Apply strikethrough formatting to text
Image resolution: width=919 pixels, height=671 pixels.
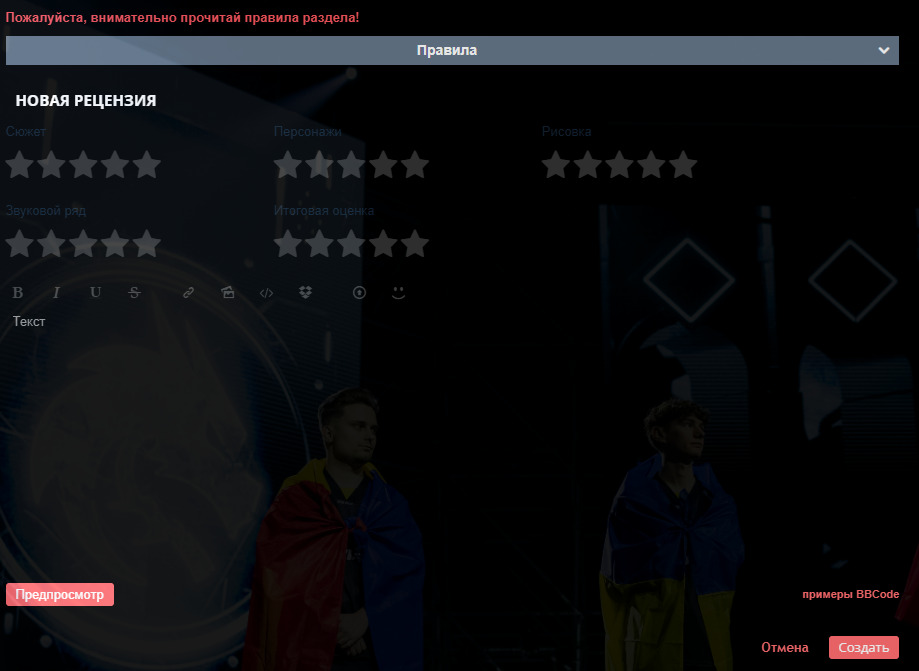click(x=134, y=292)
